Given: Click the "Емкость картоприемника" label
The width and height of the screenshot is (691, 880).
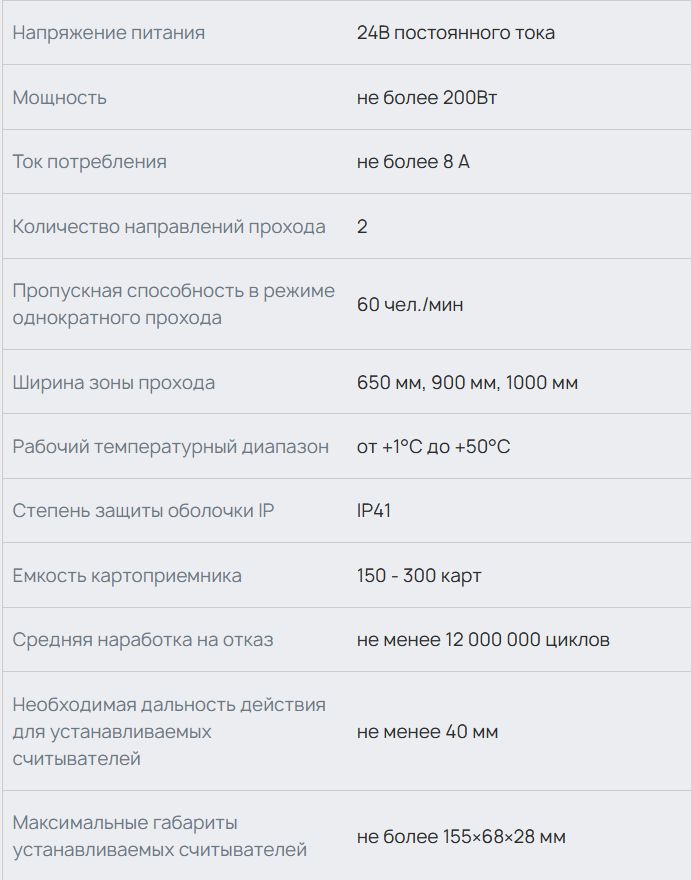Looking at the screenshot, I should [127, 576].
